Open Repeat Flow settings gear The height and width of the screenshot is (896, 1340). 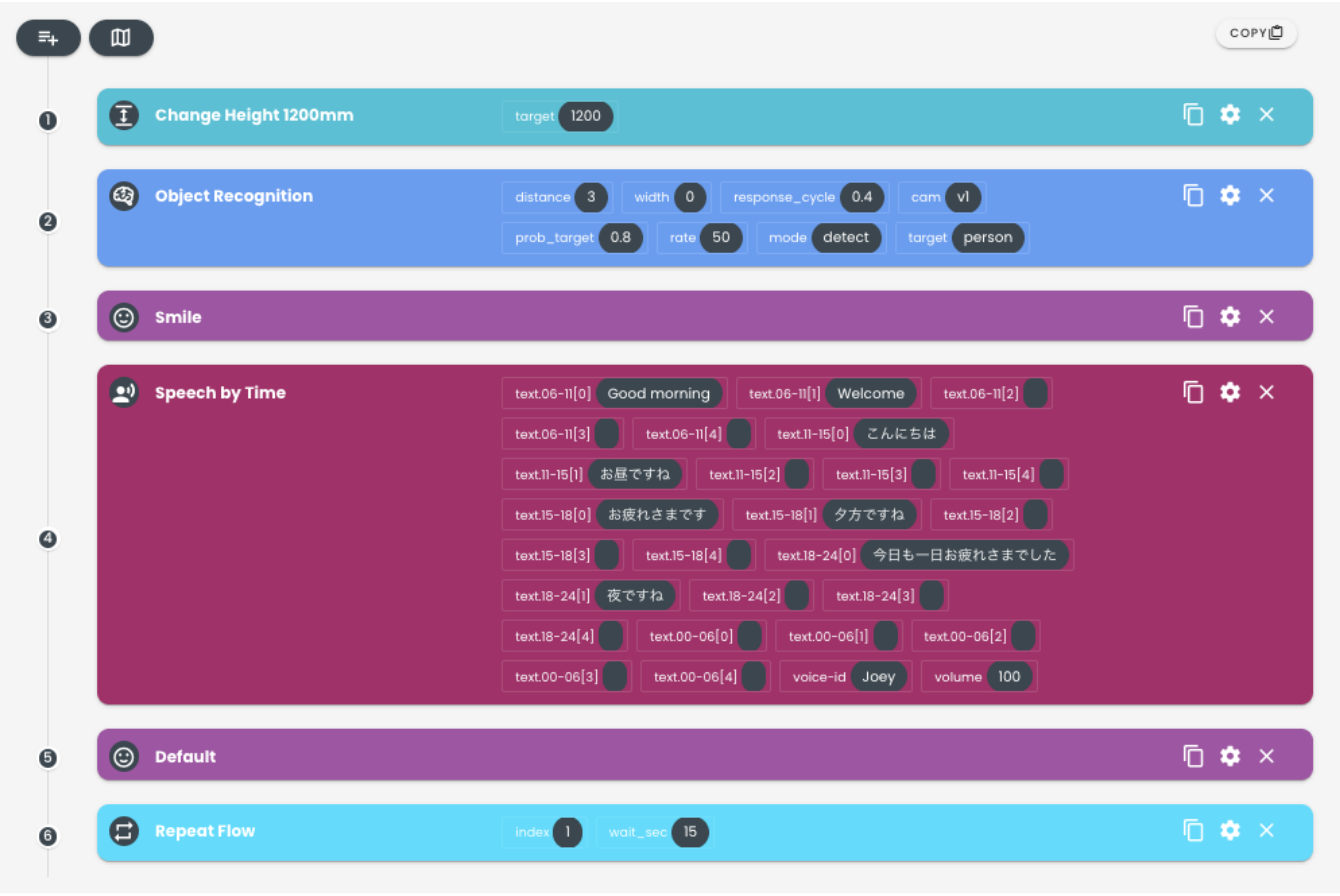(x=1230, y=830)
